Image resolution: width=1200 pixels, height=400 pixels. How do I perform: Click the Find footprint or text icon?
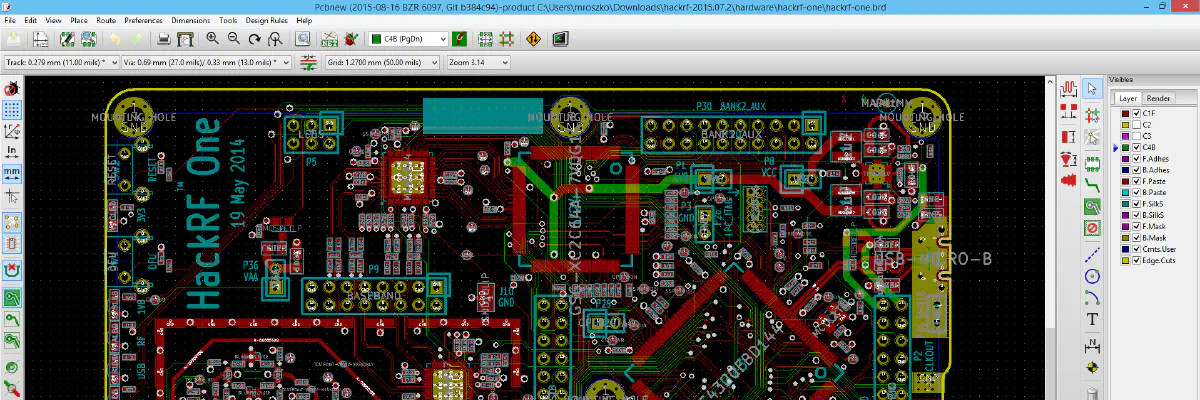pyautogui.click(x=303, y=39)
